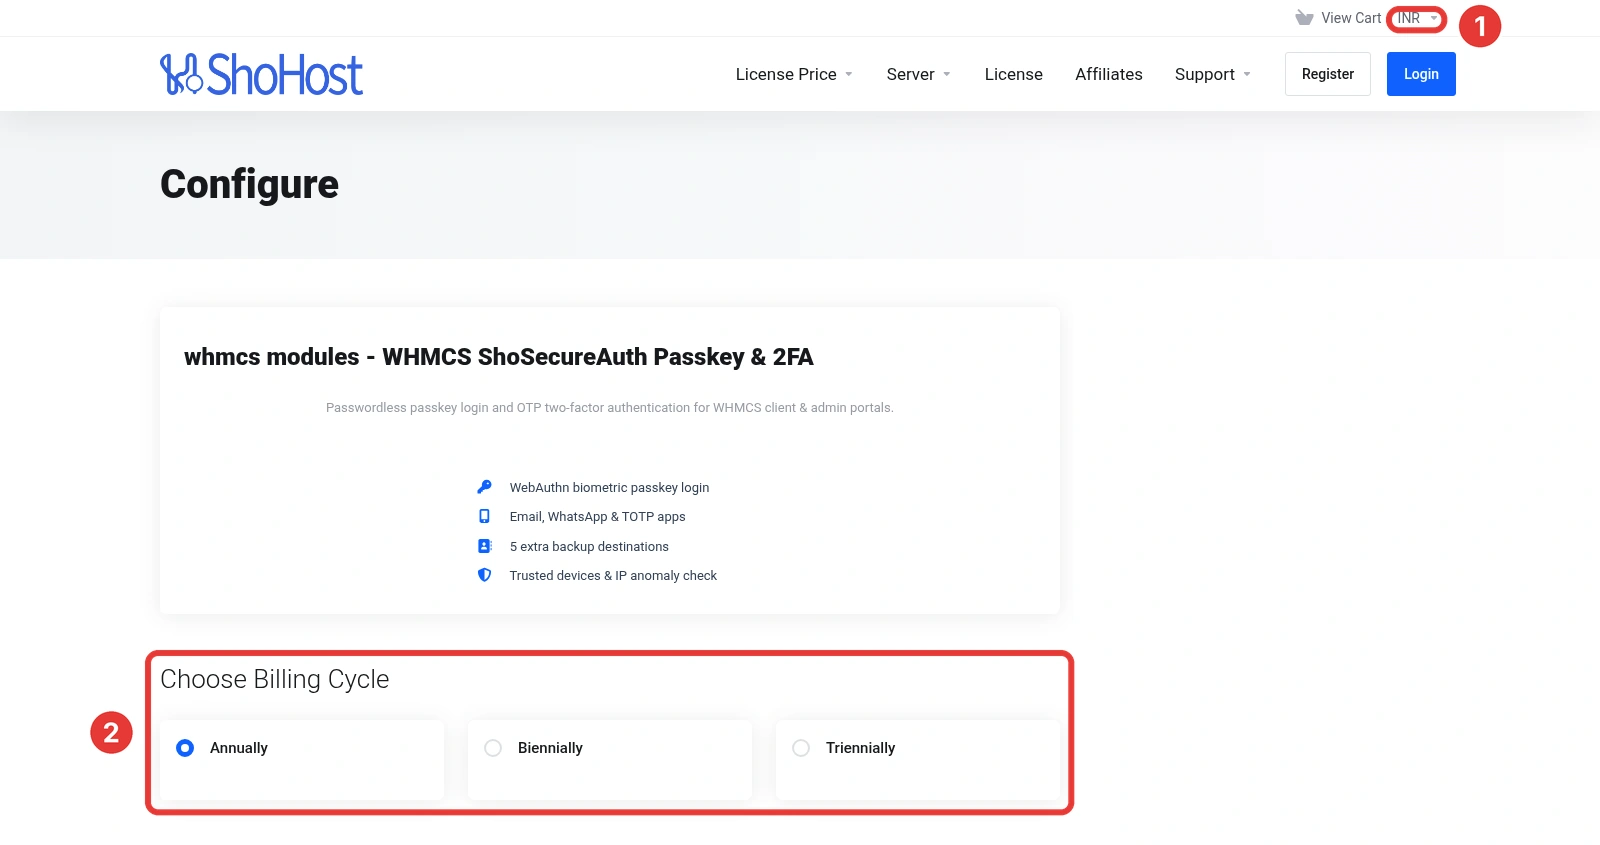Click the Register button

pos(1327,74)
